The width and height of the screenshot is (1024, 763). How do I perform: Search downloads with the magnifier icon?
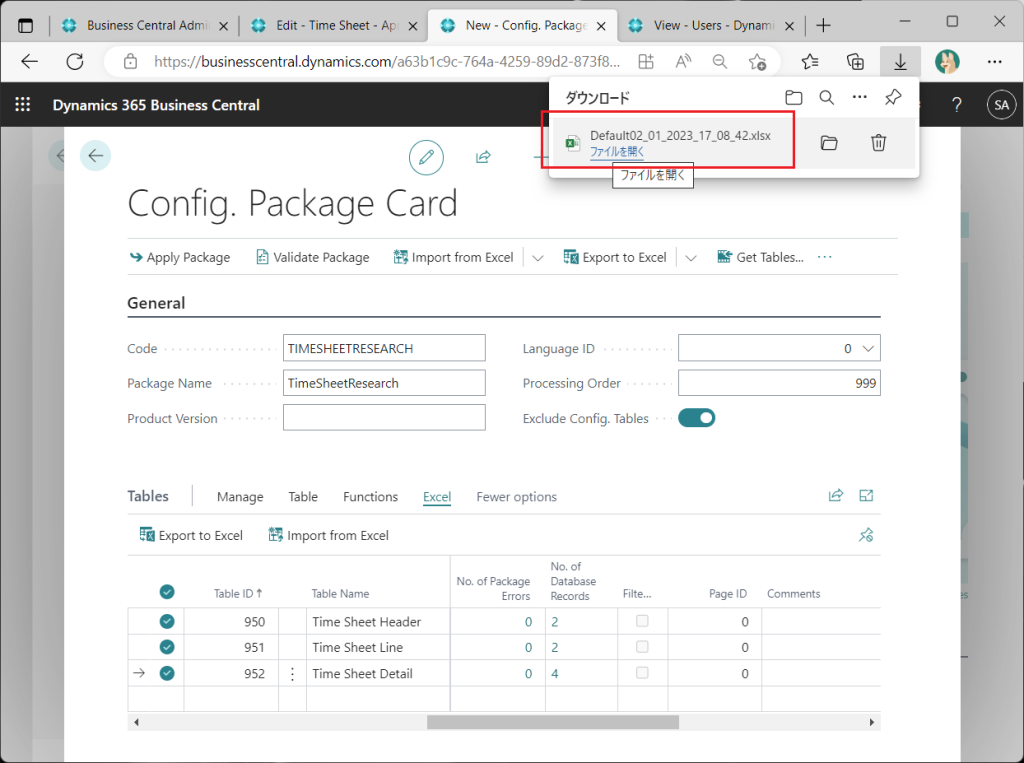tap(827, 98)
